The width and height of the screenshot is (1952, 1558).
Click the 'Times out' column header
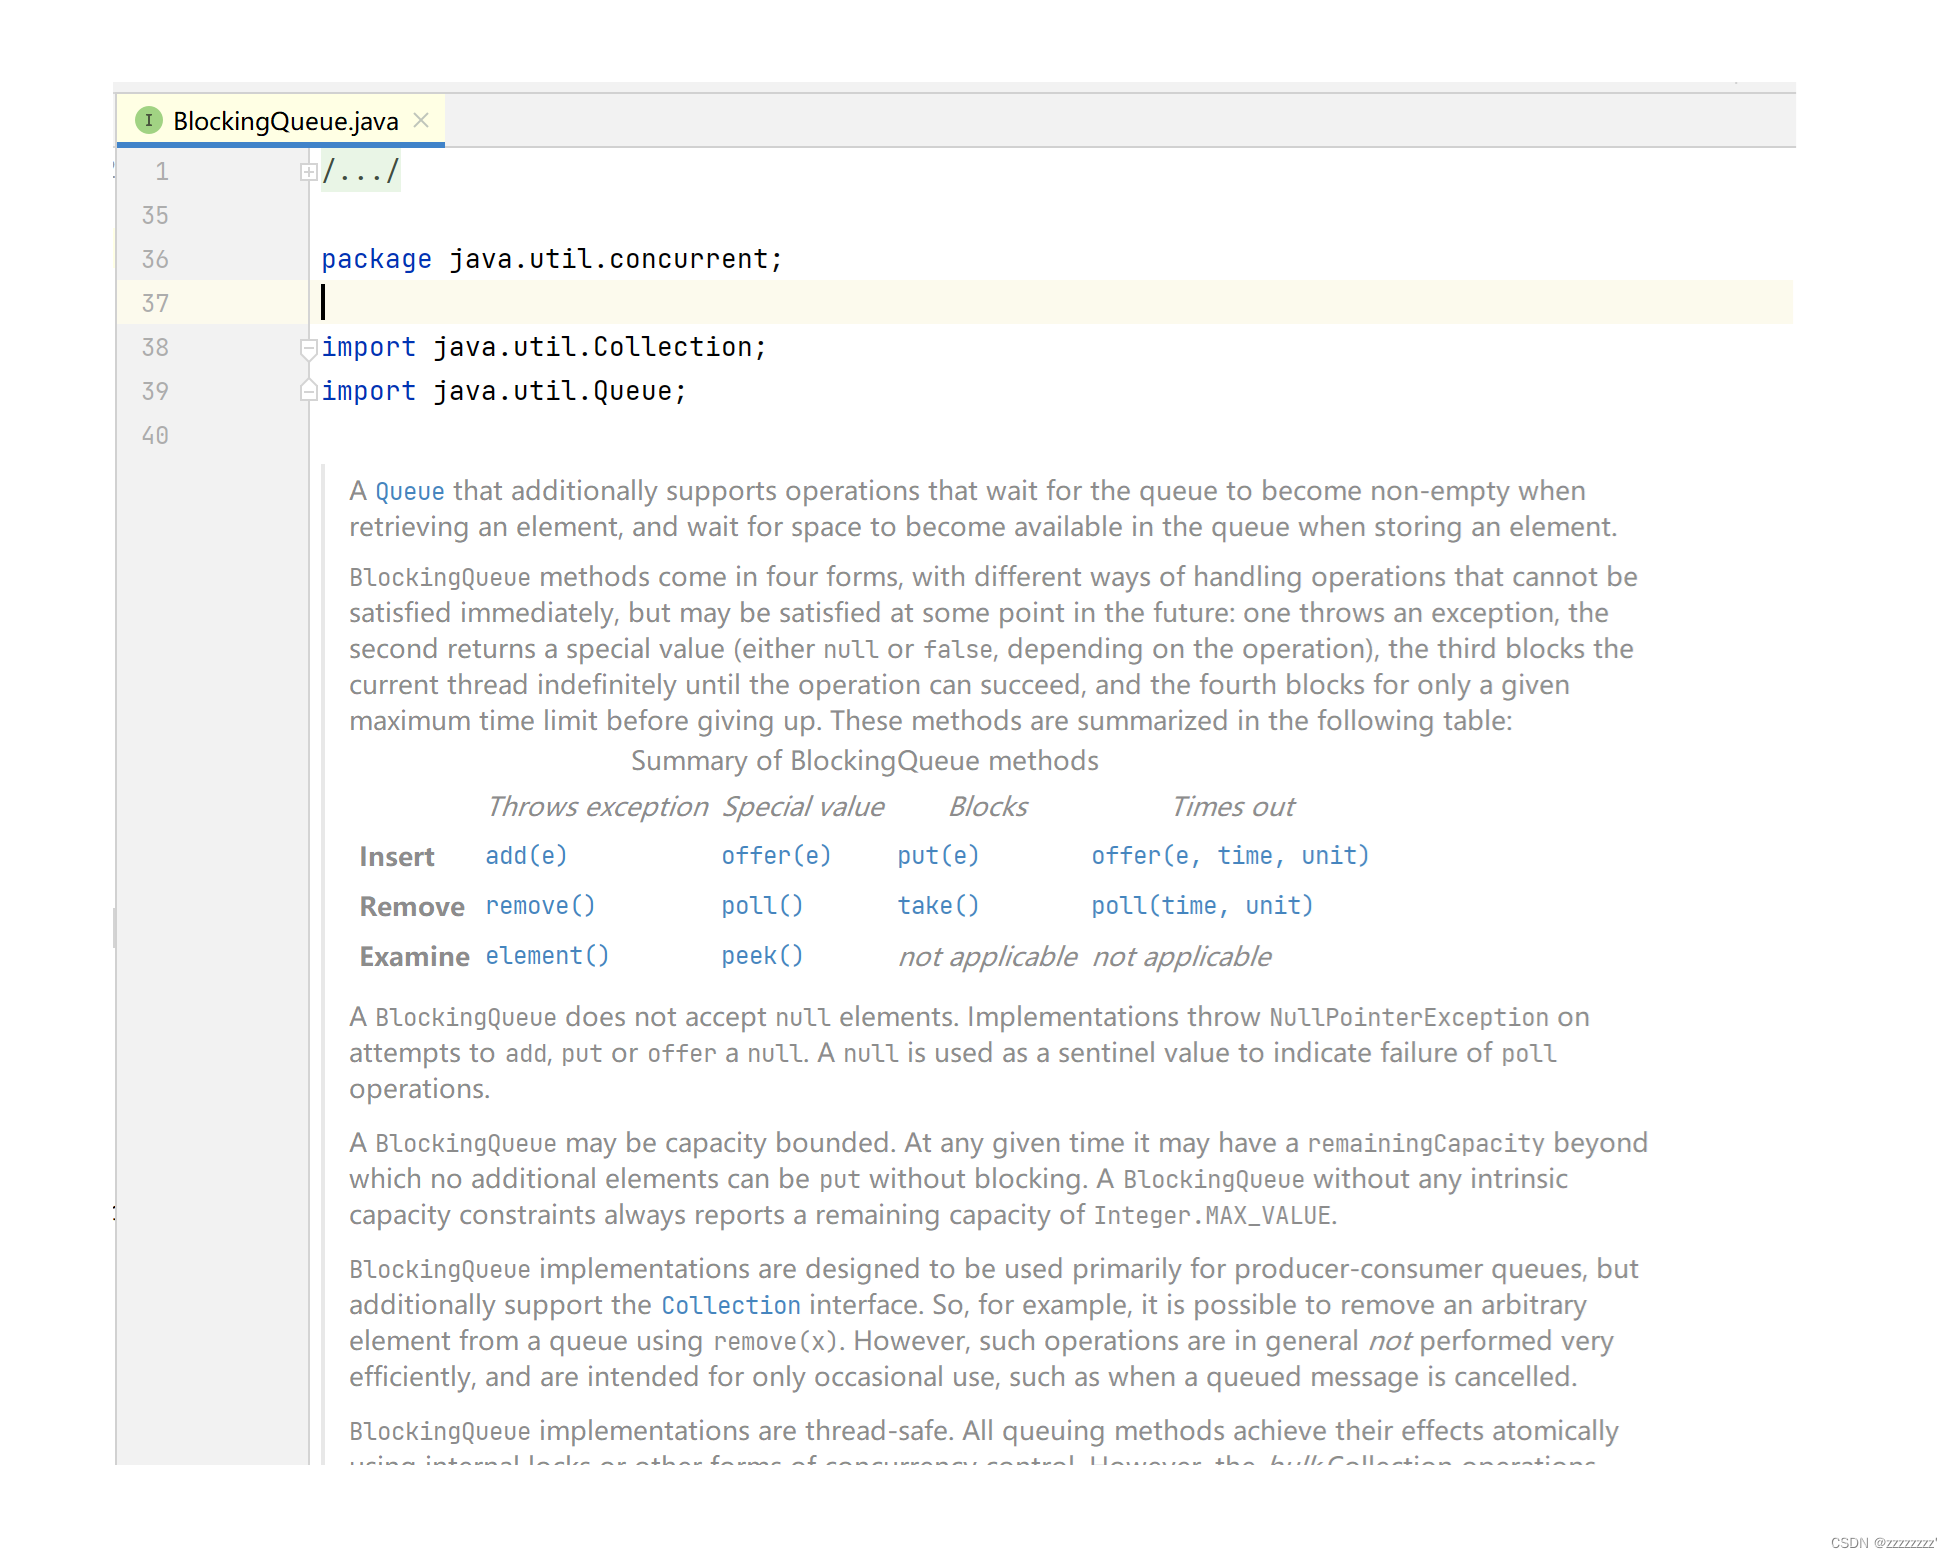(x=1233, y=807)
